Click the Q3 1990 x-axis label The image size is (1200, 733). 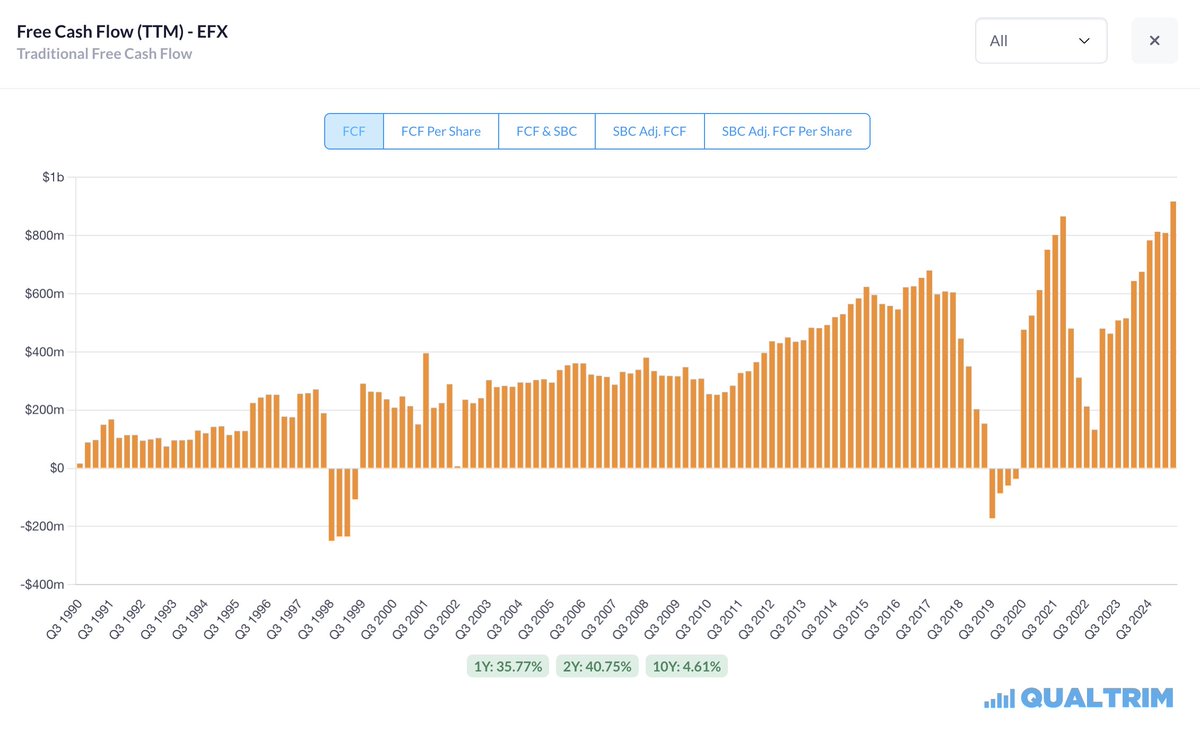[64, 618]
